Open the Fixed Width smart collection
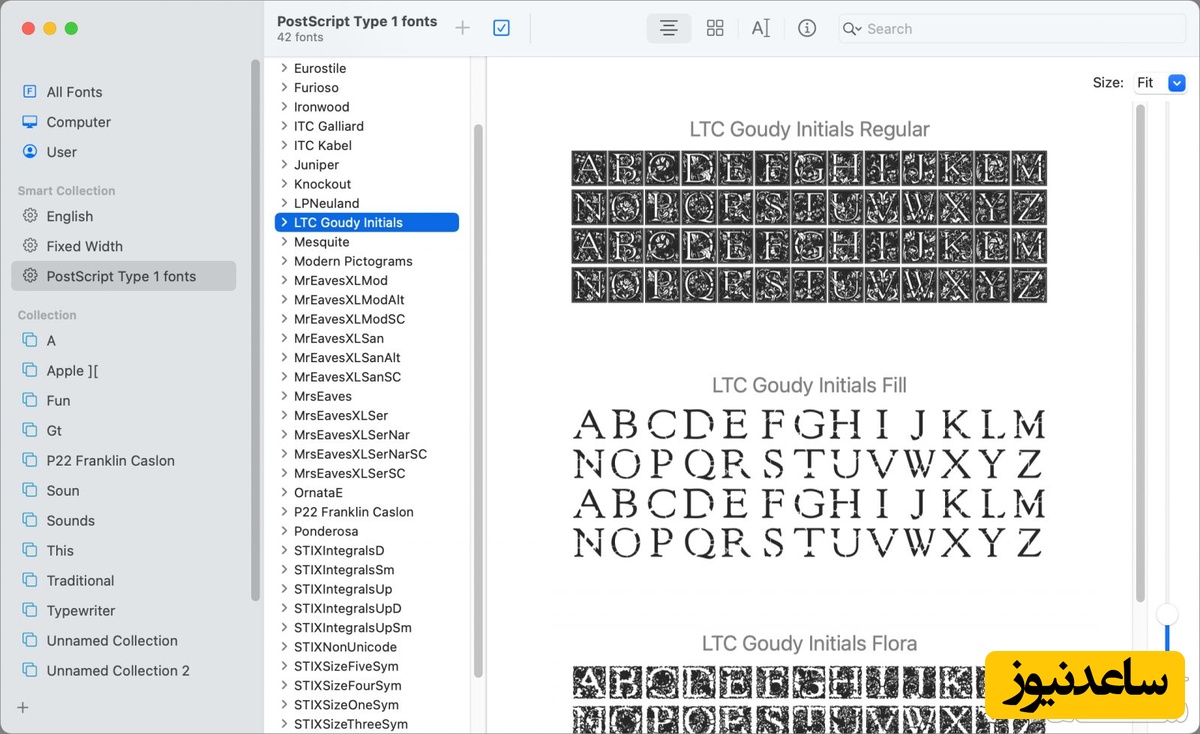 click(84, 246)
